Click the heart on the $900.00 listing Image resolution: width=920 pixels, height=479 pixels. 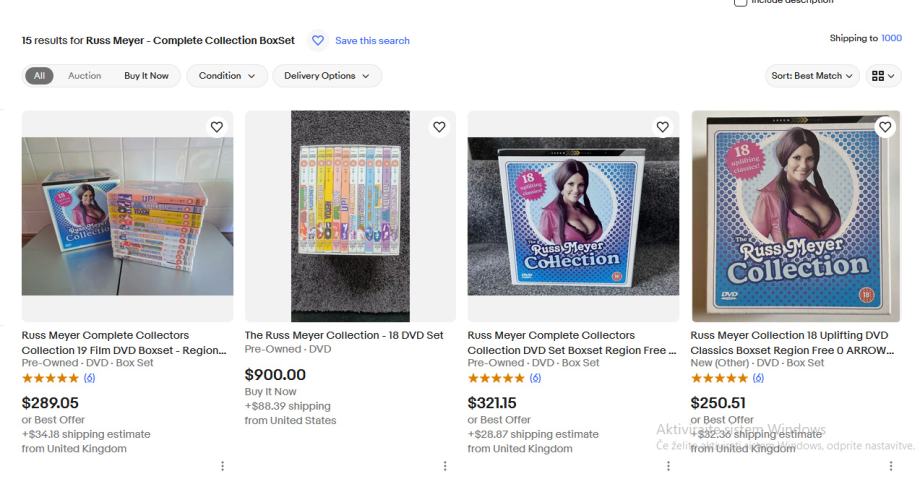[x=439, y=127]
